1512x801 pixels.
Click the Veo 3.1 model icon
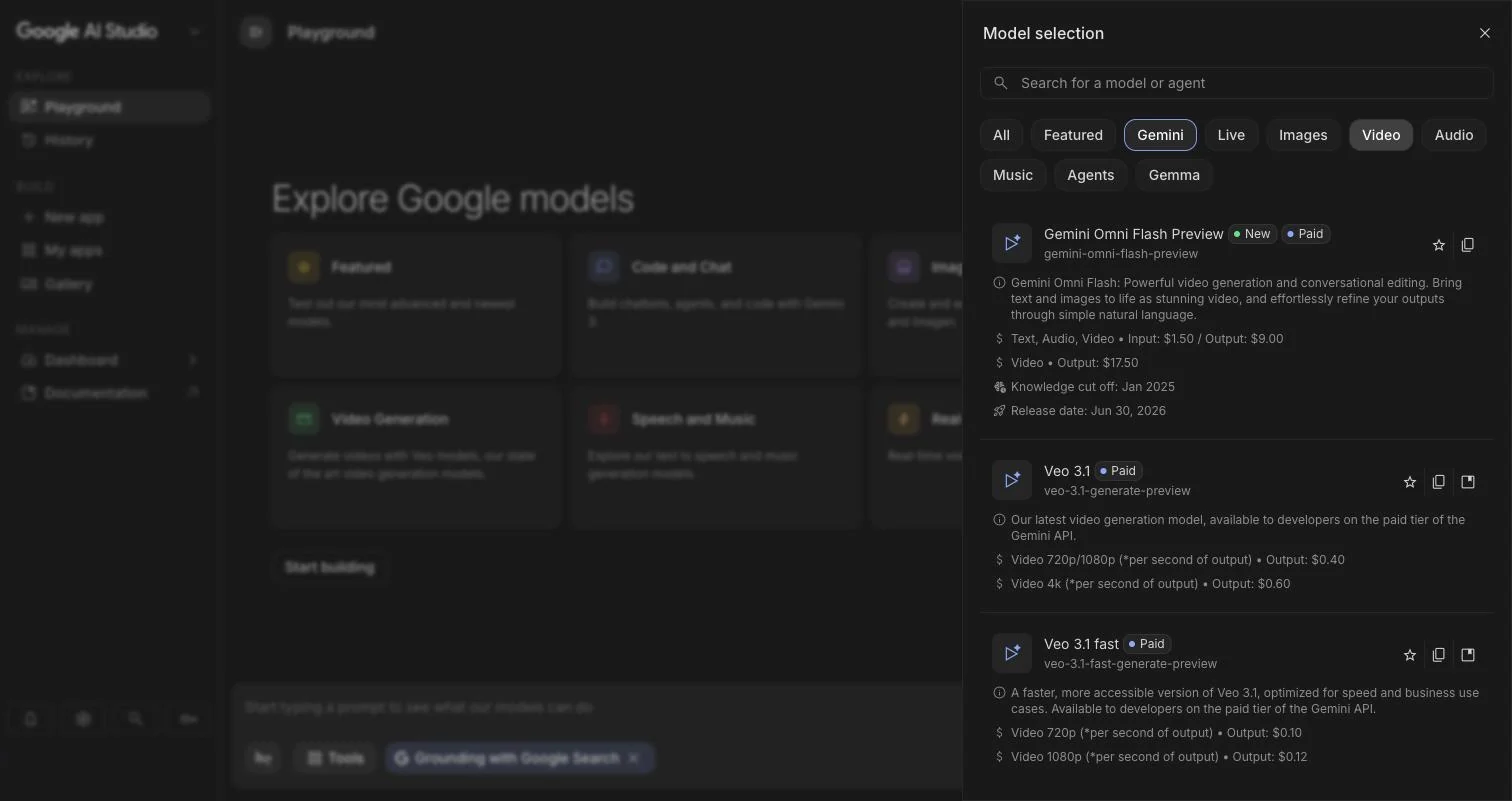point(1012,480)
